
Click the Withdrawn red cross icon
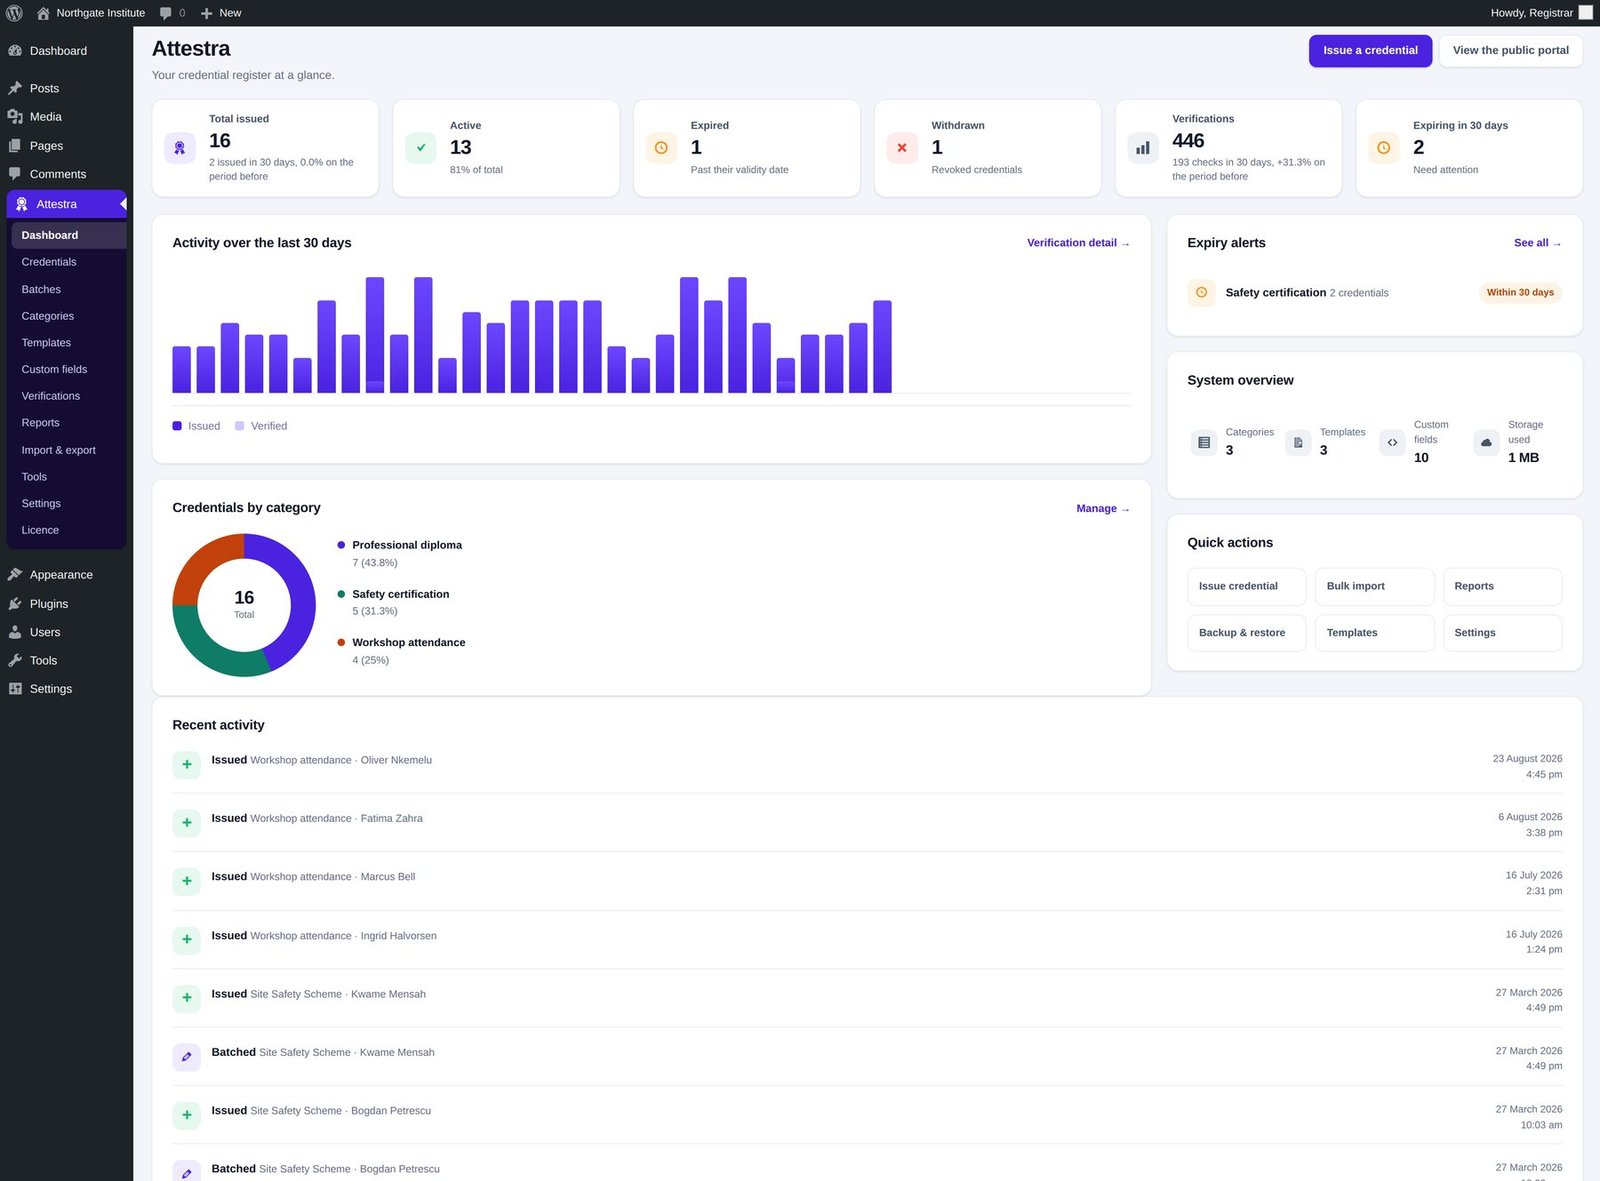click(902, 148)
